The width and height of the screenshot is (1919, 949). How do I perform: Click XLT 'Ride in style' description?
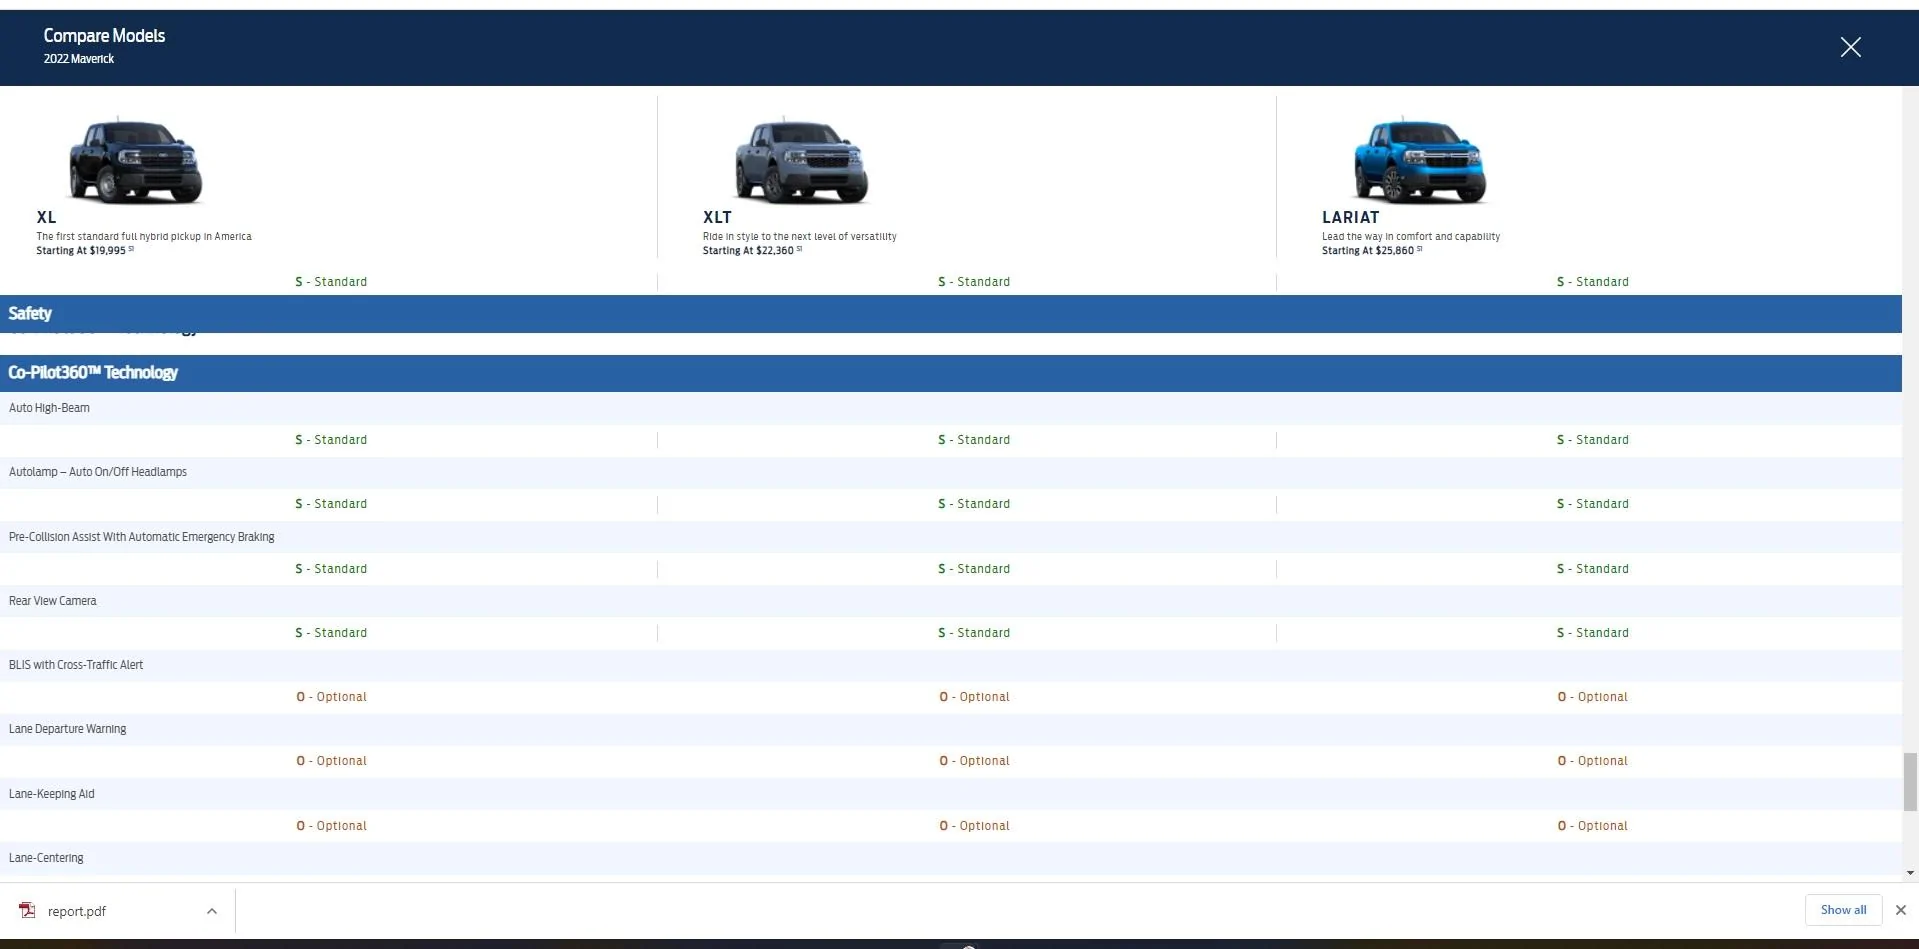click(799, 237)
